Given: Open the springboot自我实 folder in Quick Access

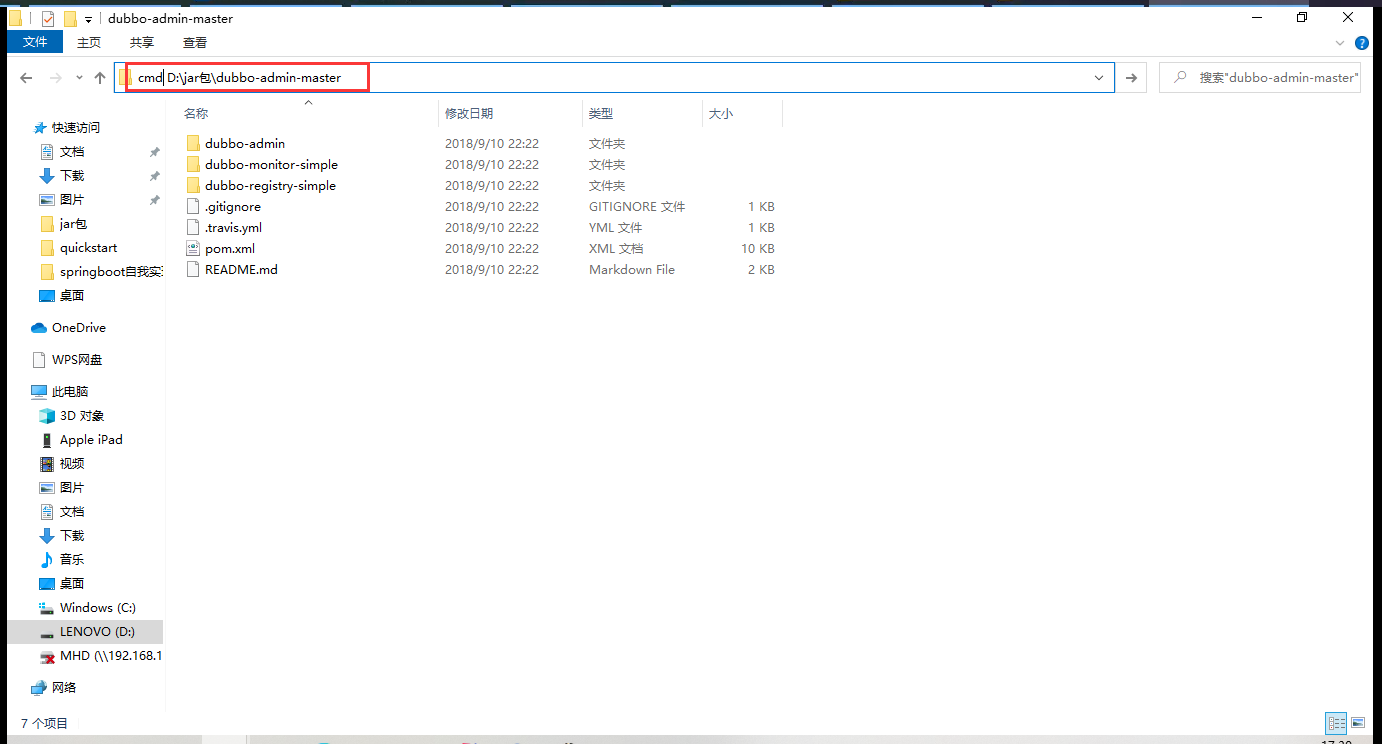Looking at the screenshot, I should (x=100, y=272).
